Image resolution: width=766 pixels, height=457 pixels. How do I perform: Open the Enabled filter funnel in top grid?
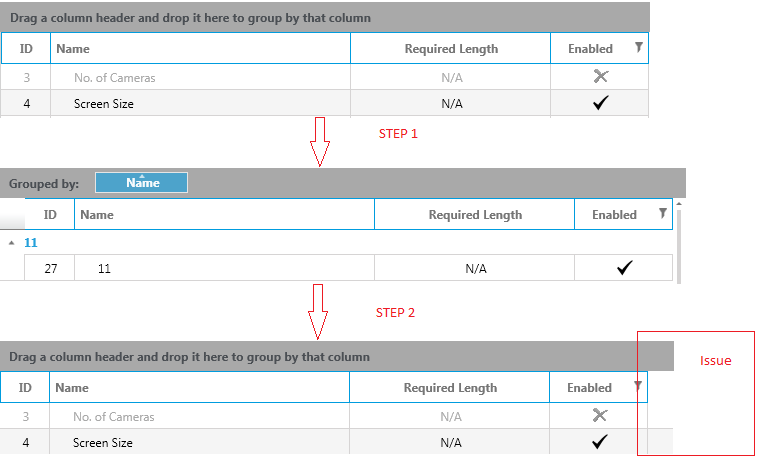(x=639, y=47)
